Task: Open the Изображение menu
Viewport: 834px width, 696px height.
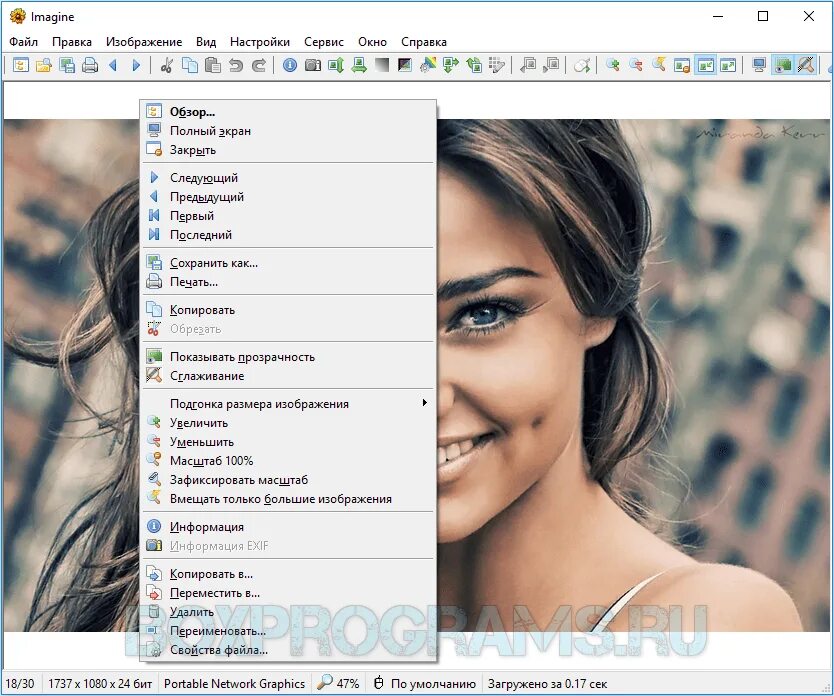Action: (144, 42)
